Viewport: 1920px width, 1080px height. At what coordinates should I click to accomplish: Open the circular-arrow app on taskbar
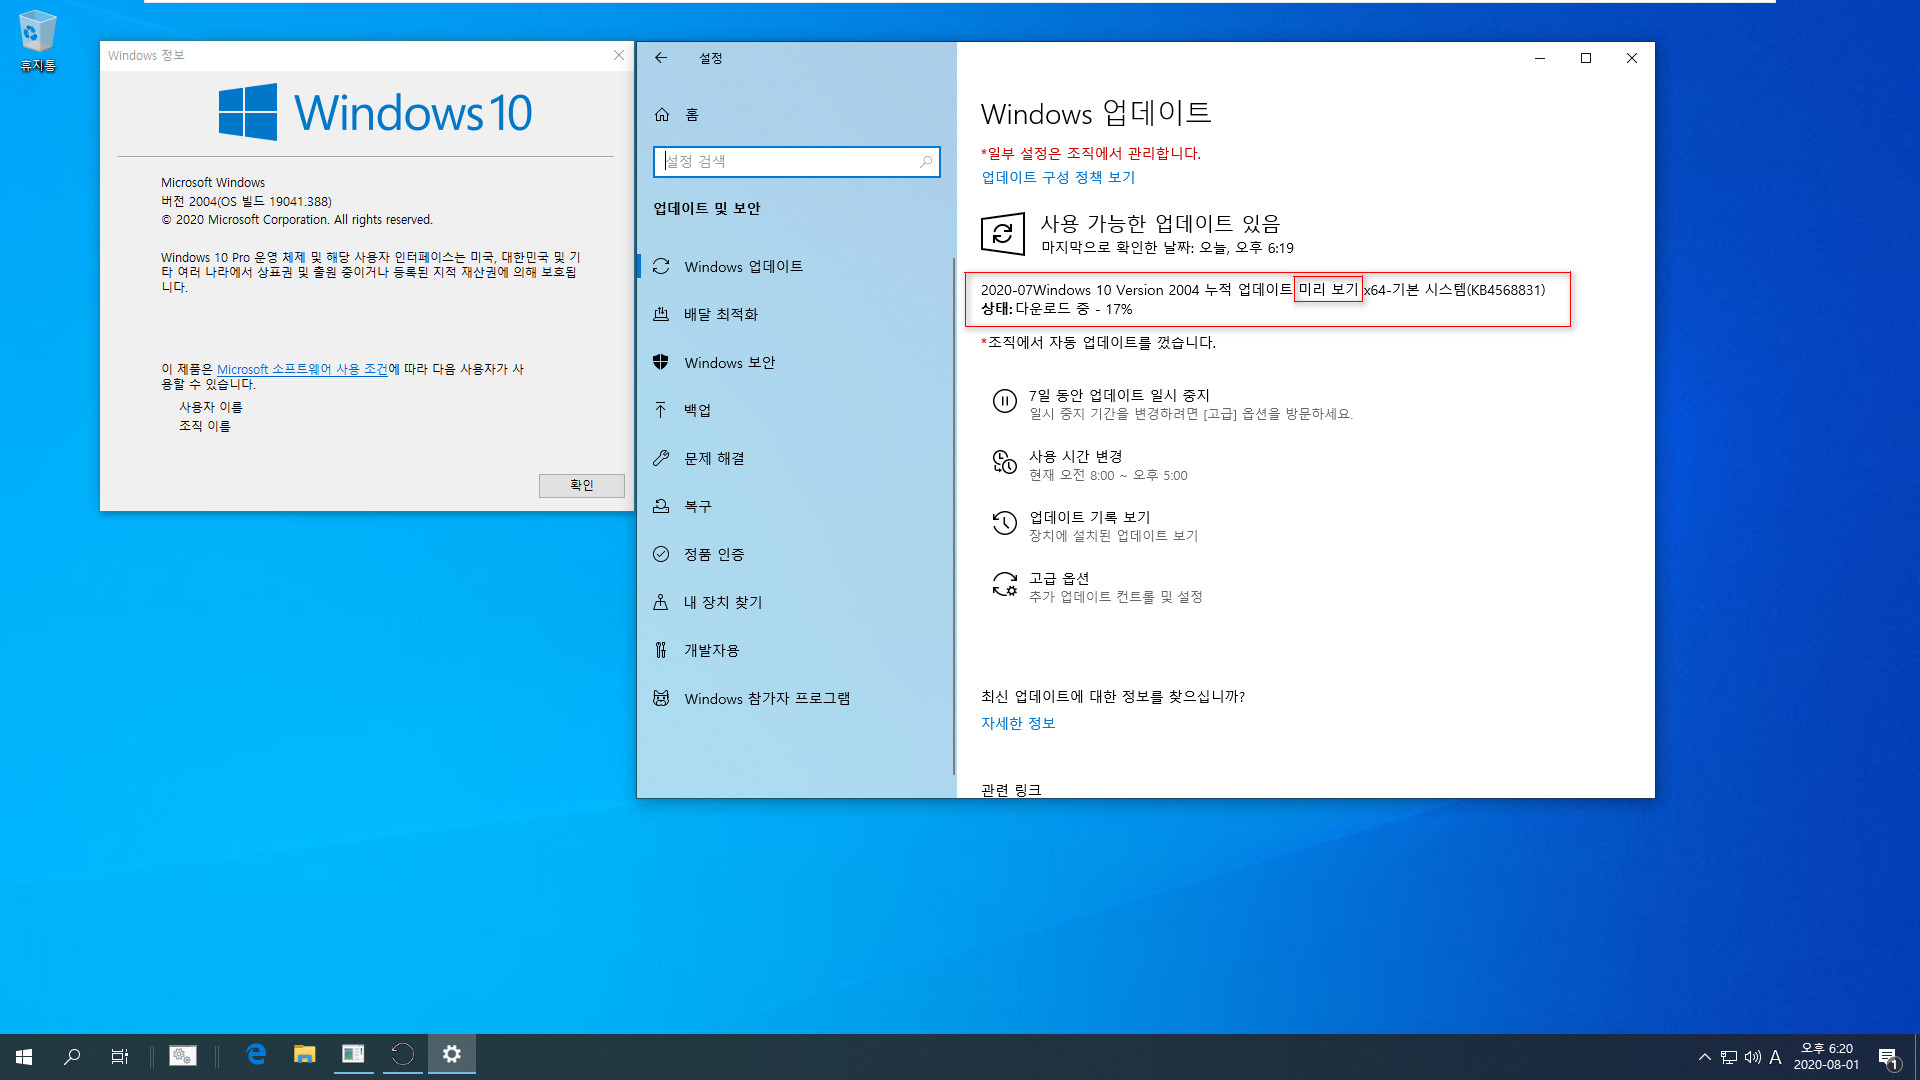click(402, 1055)
